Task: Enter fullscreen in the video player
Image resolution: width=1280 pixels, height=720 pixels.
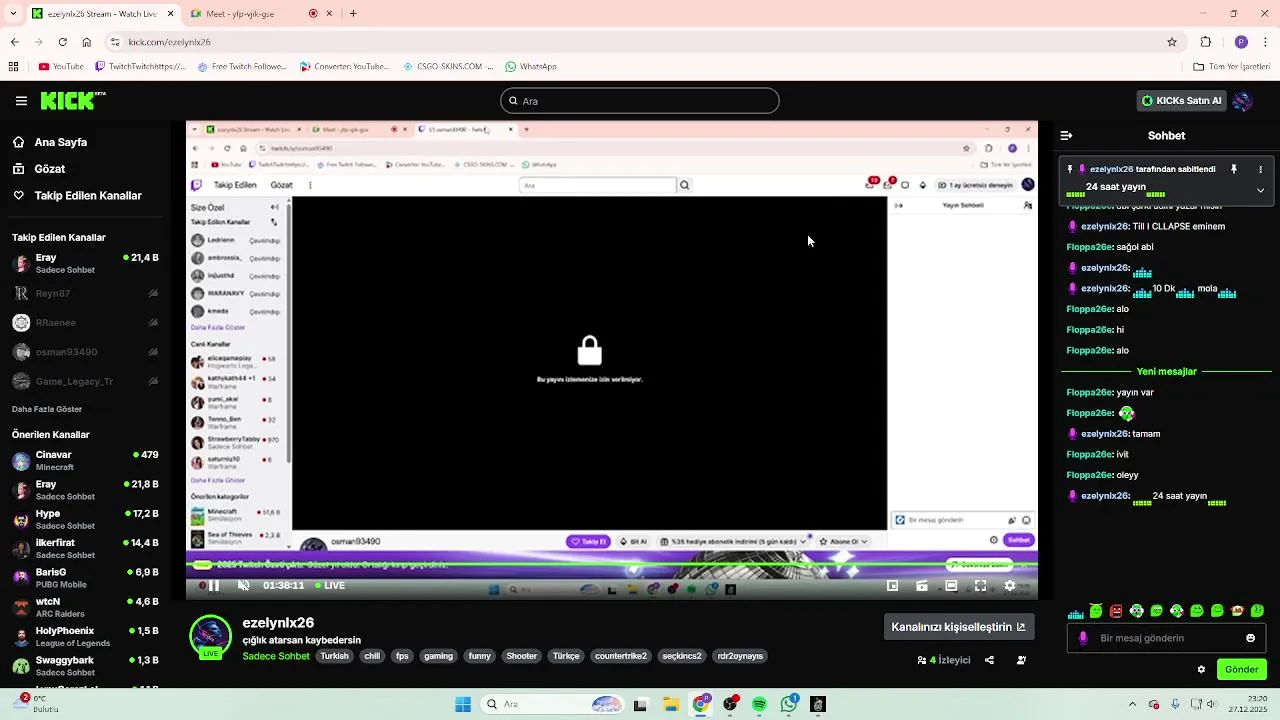Action: tap(980, 586)
